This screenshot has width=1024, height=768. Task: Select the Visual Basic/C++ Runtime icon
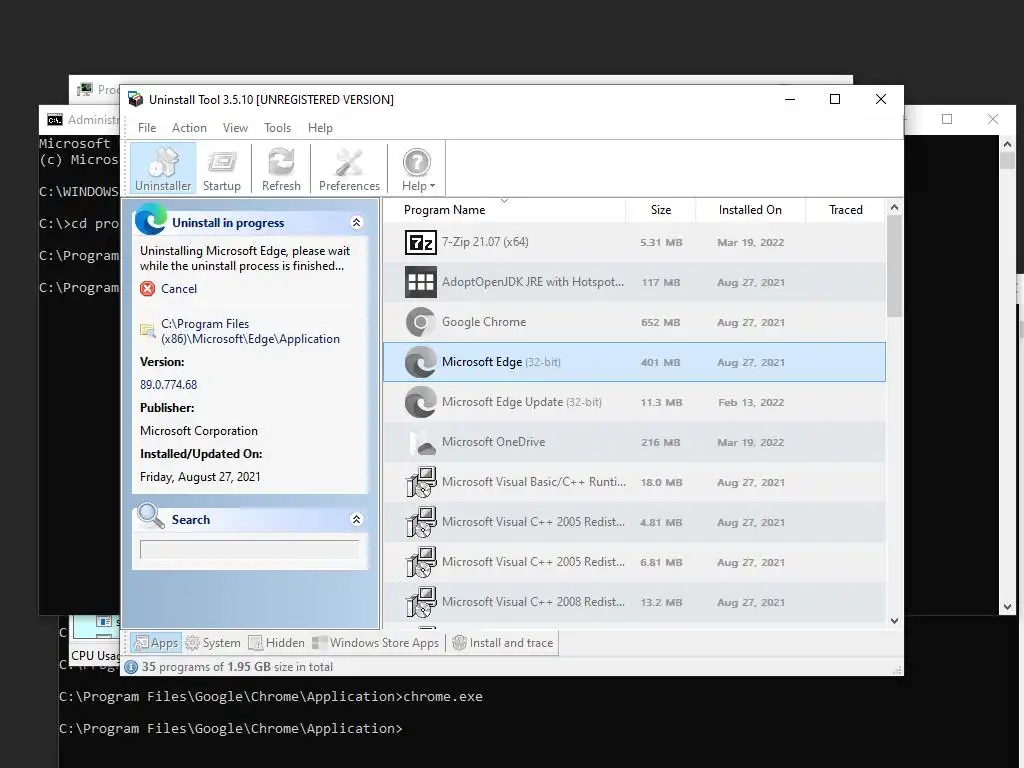click(421, 482)
